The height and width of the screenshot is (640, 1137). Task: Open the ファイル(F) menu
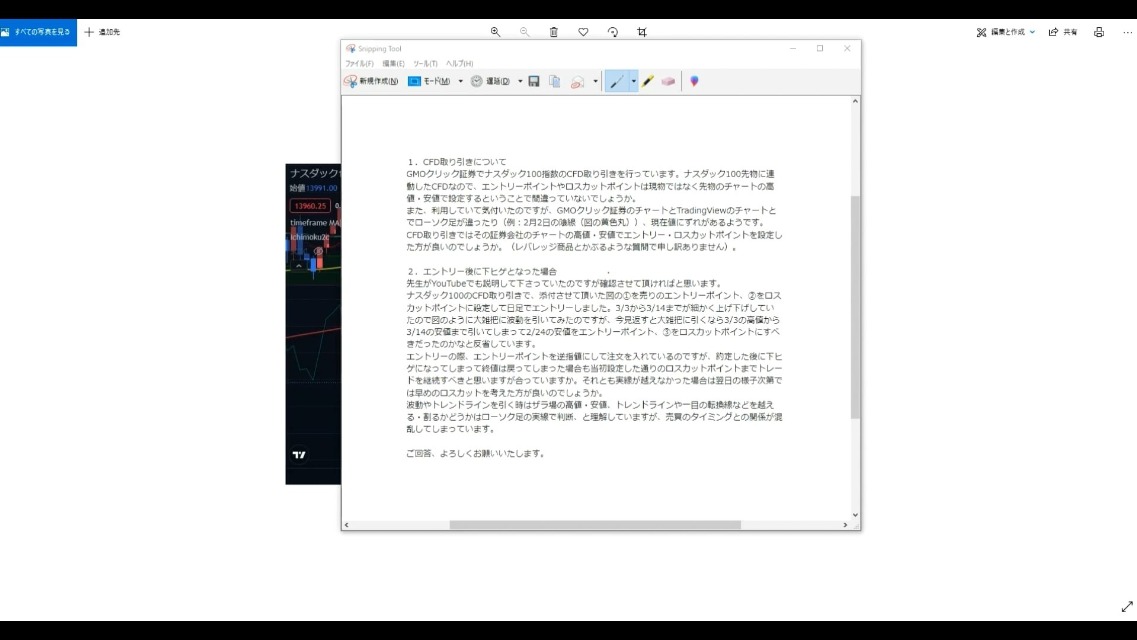(x=359, y=63)
